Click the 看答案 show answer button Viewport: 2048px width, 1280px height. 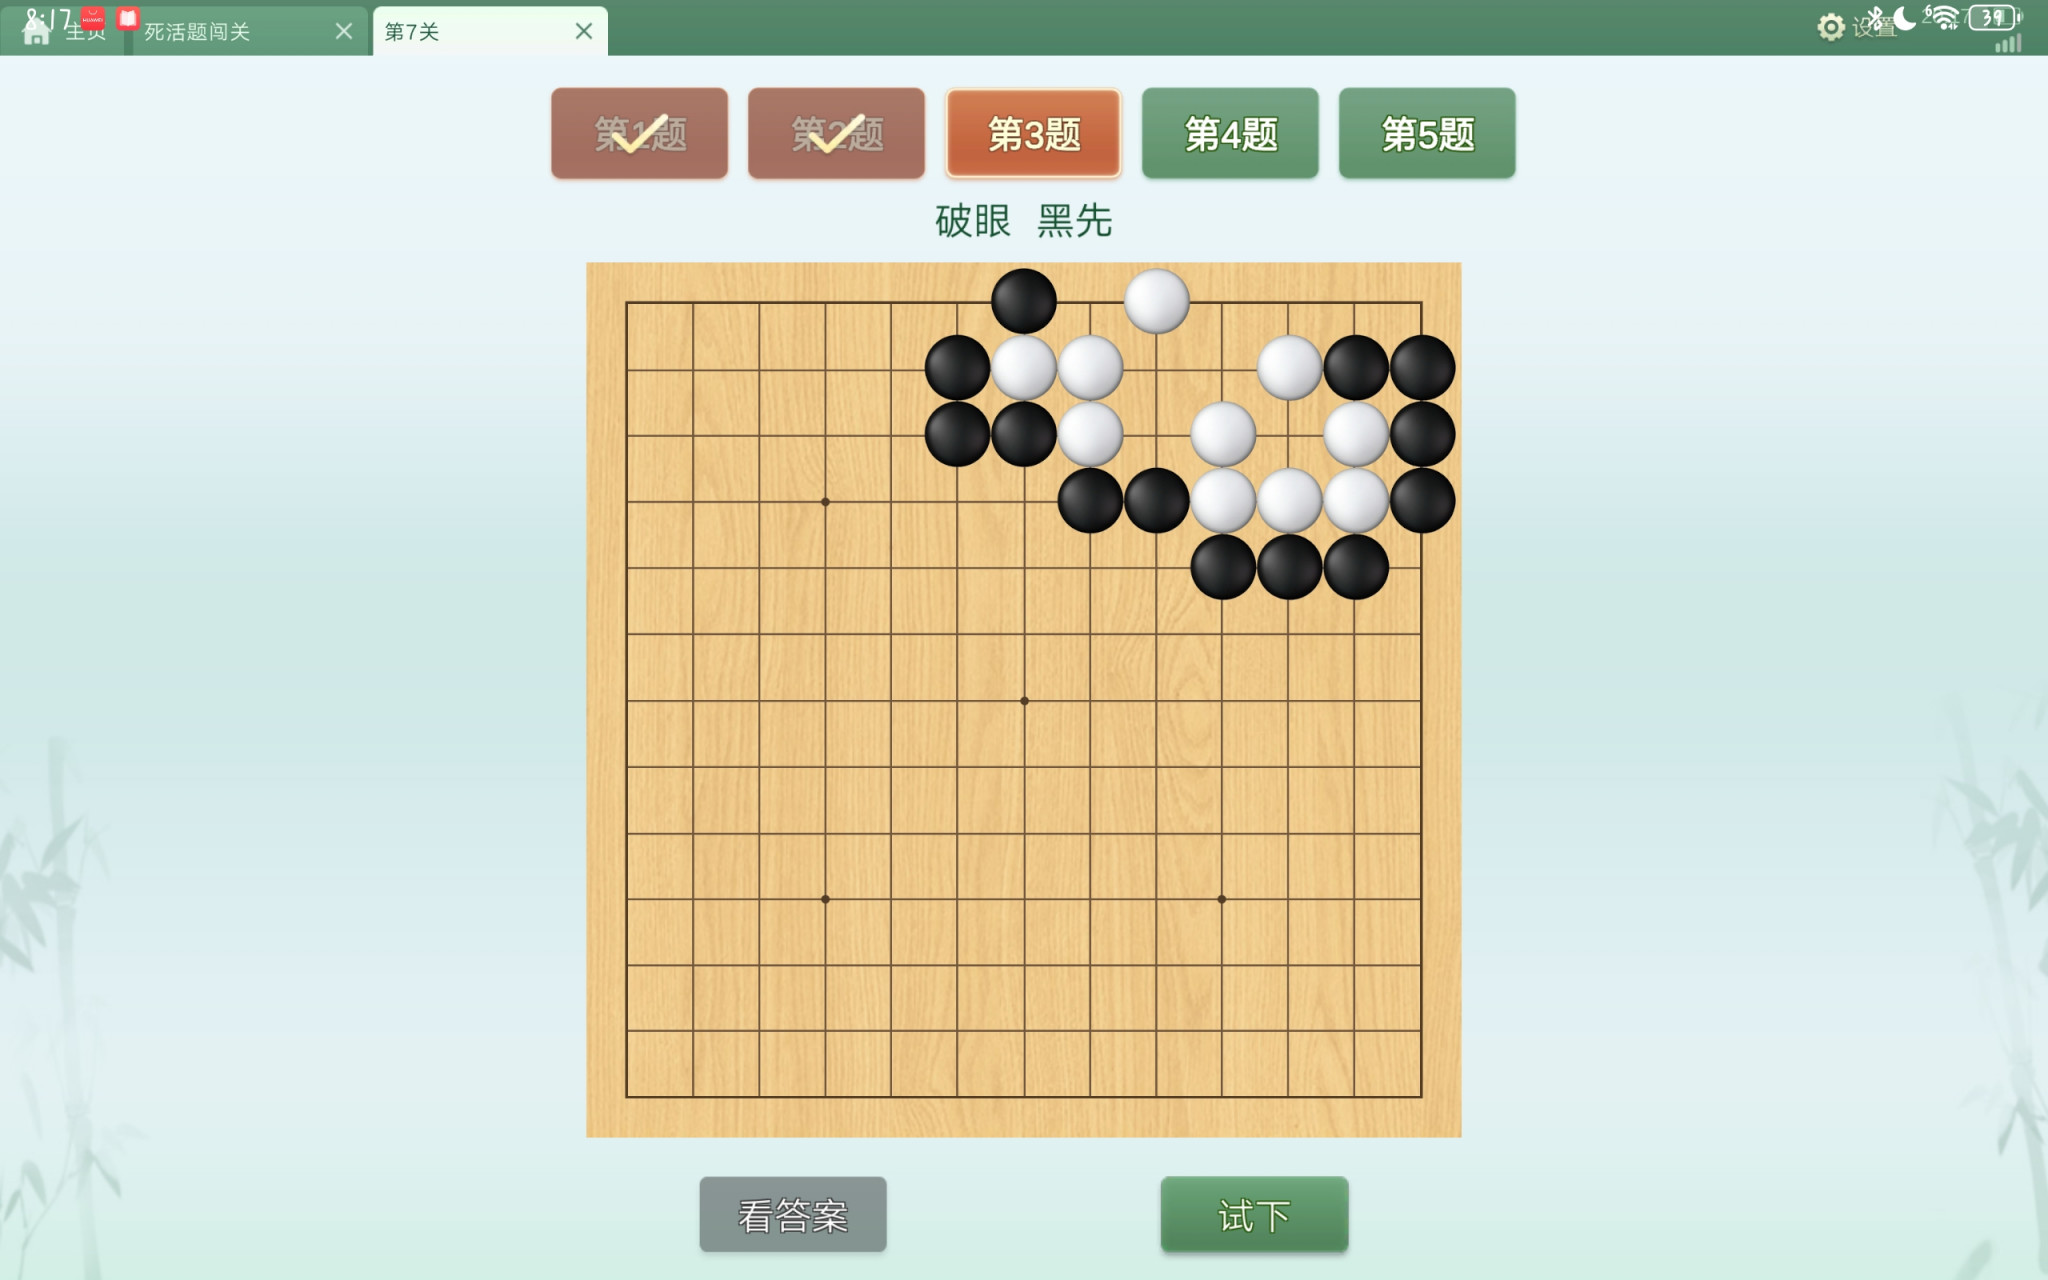[793, 1214]
